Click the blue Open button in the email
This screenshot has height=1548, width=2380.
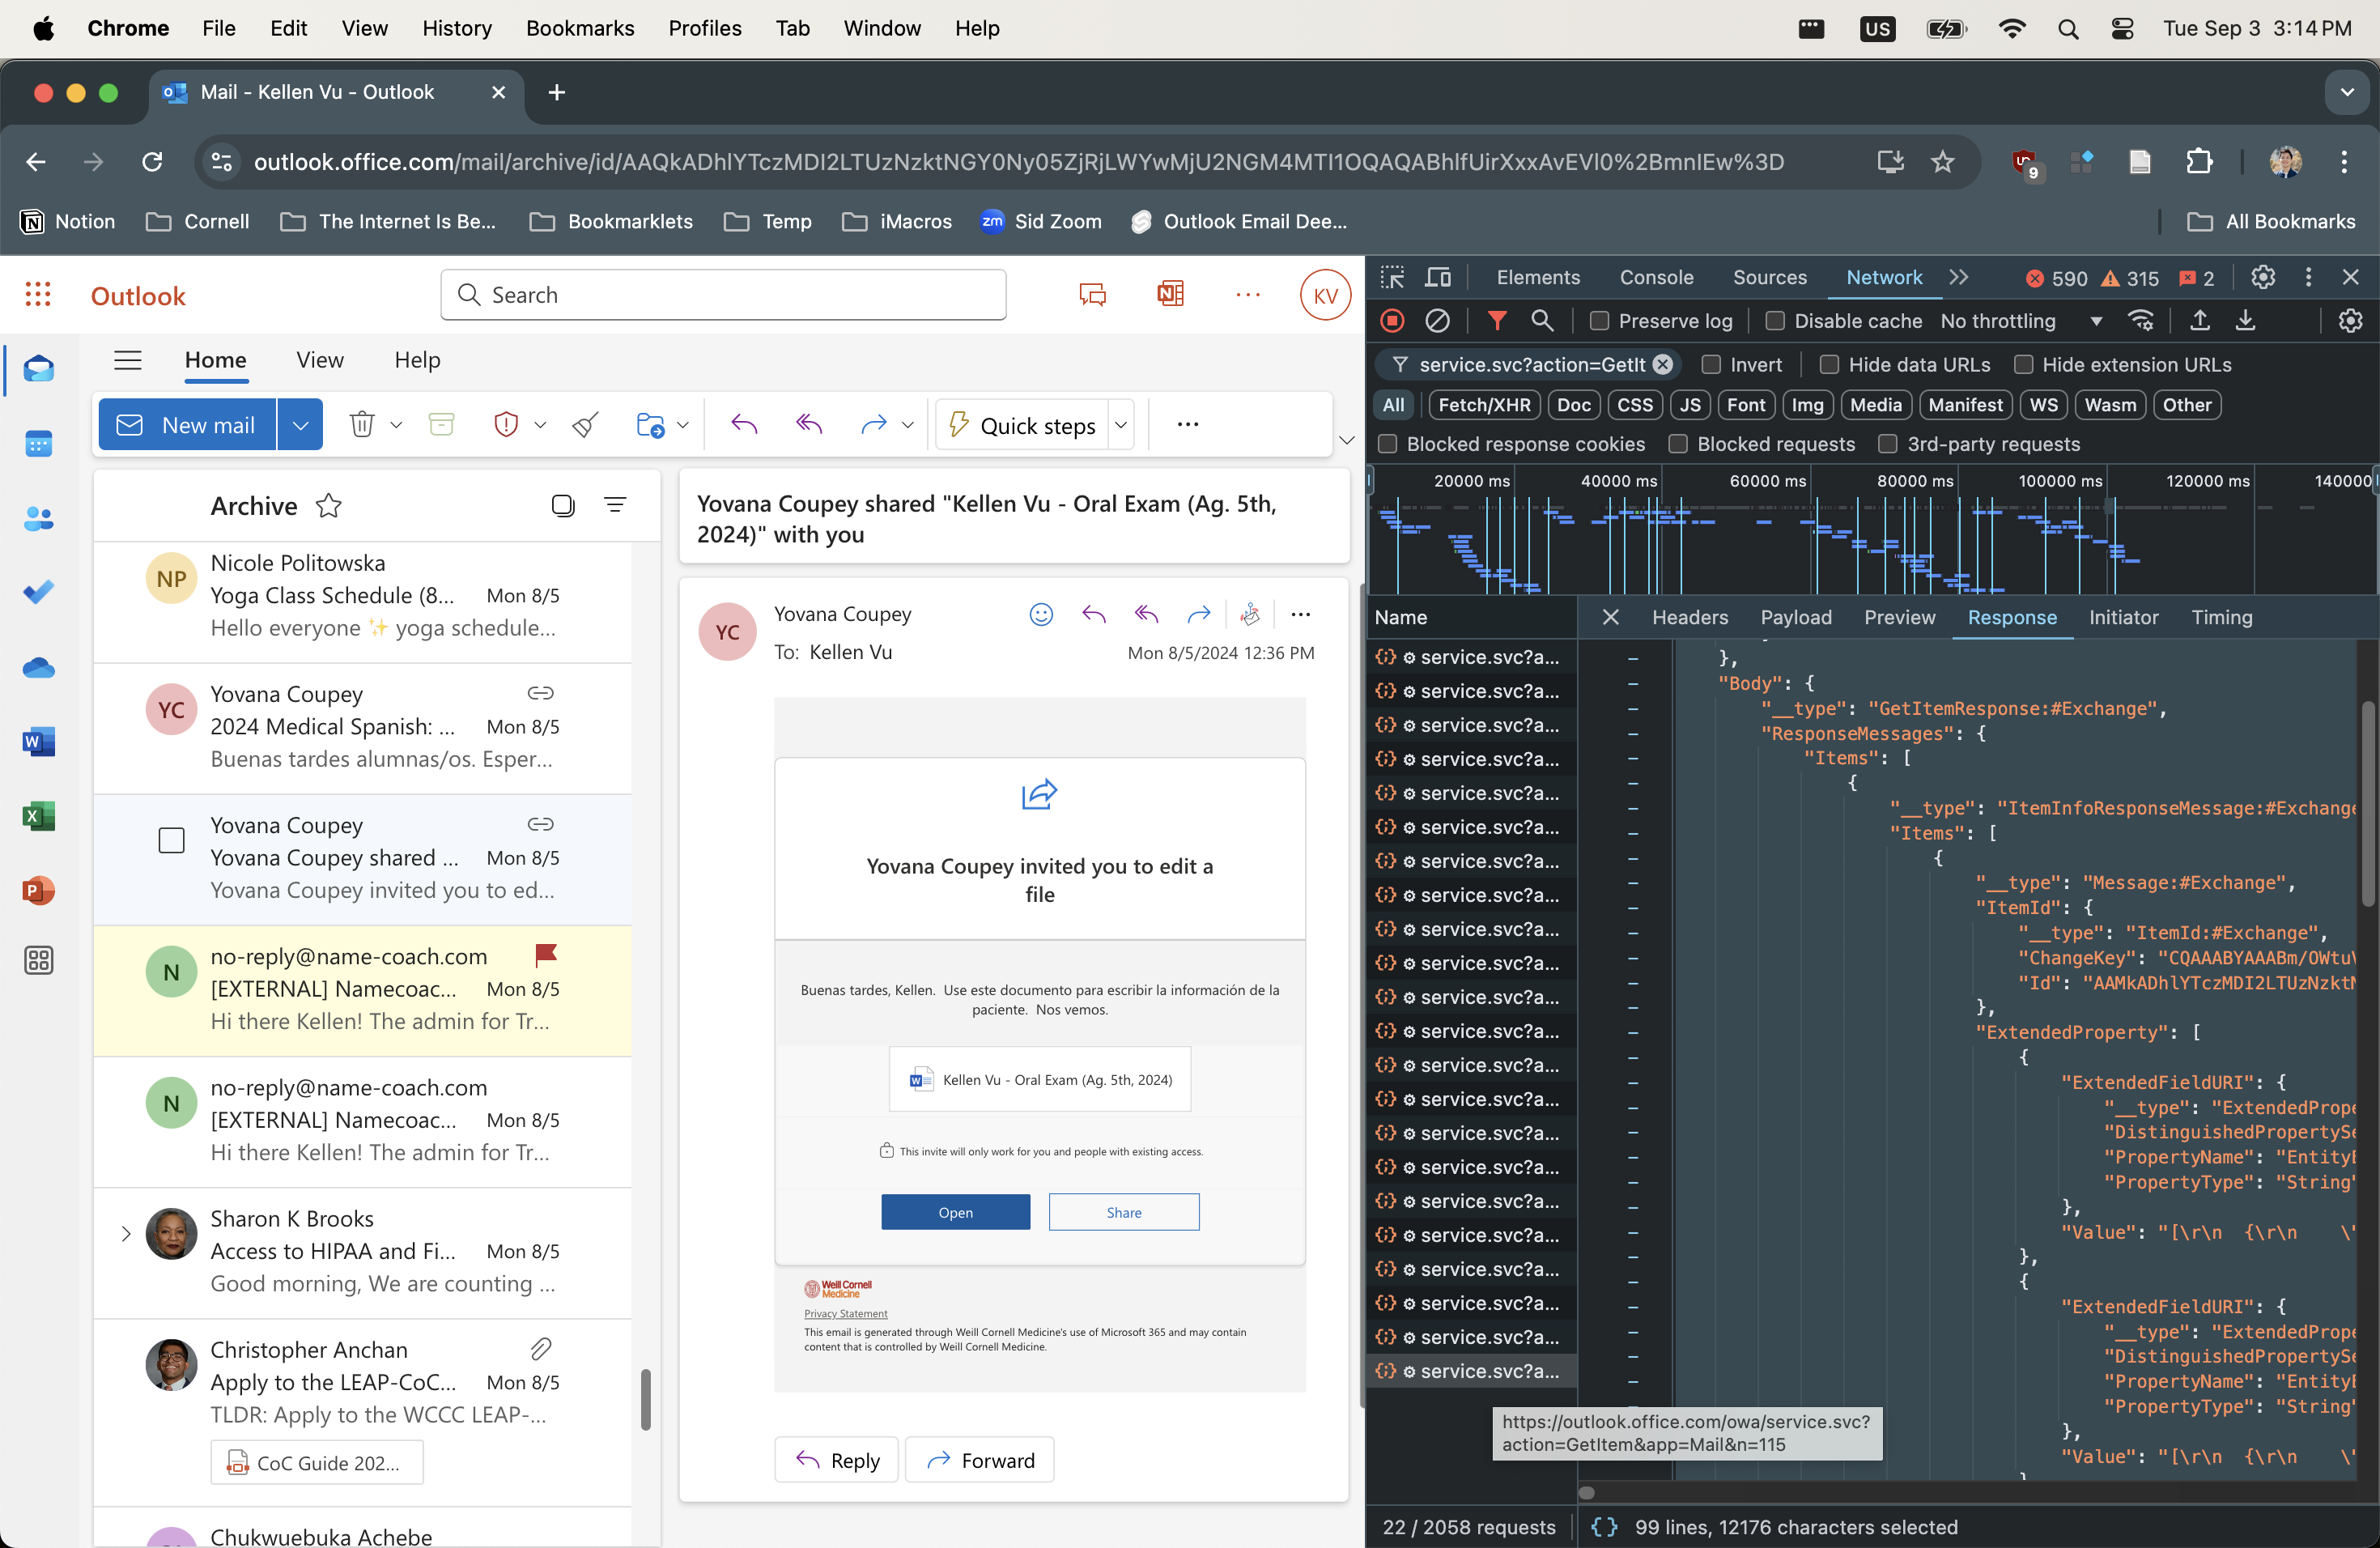tap(955, 1212)
